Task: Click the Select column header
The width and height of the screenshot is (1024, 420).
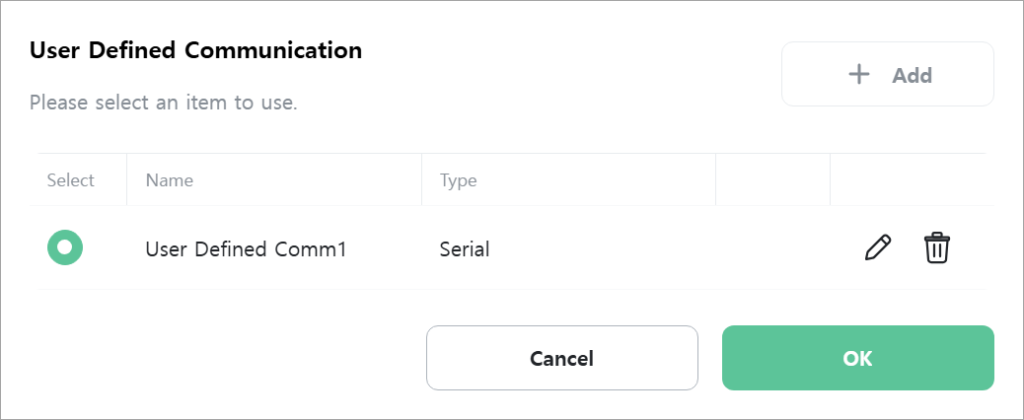Action: [x=71, y=180]
